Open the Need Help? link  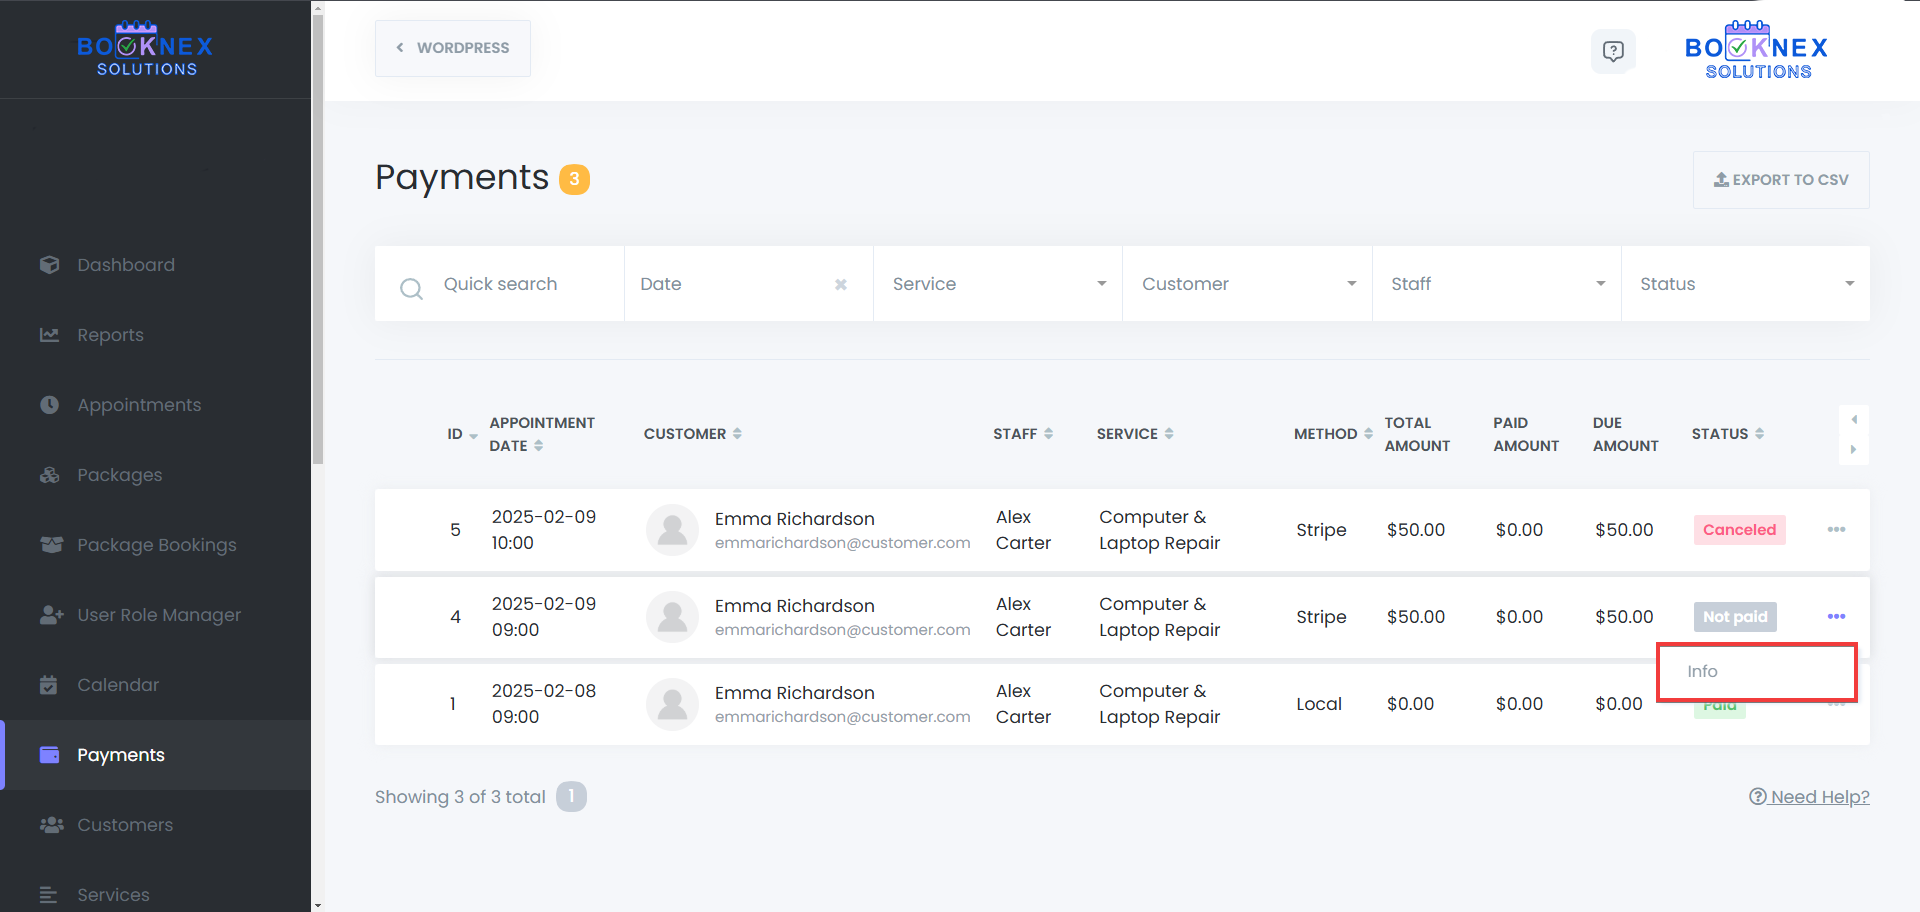point(1809,797)
